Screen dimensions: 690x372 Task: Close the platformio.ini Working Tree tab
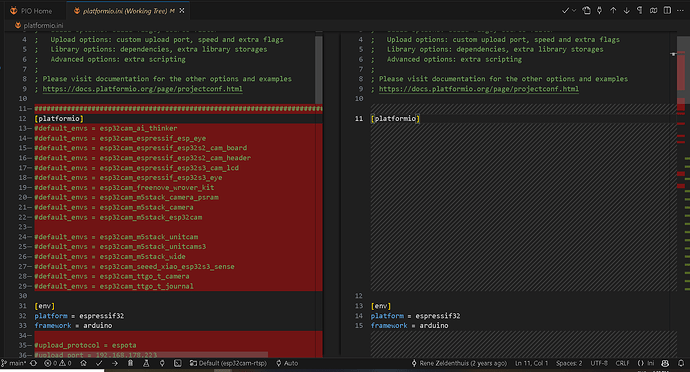(x=182, y=11)
